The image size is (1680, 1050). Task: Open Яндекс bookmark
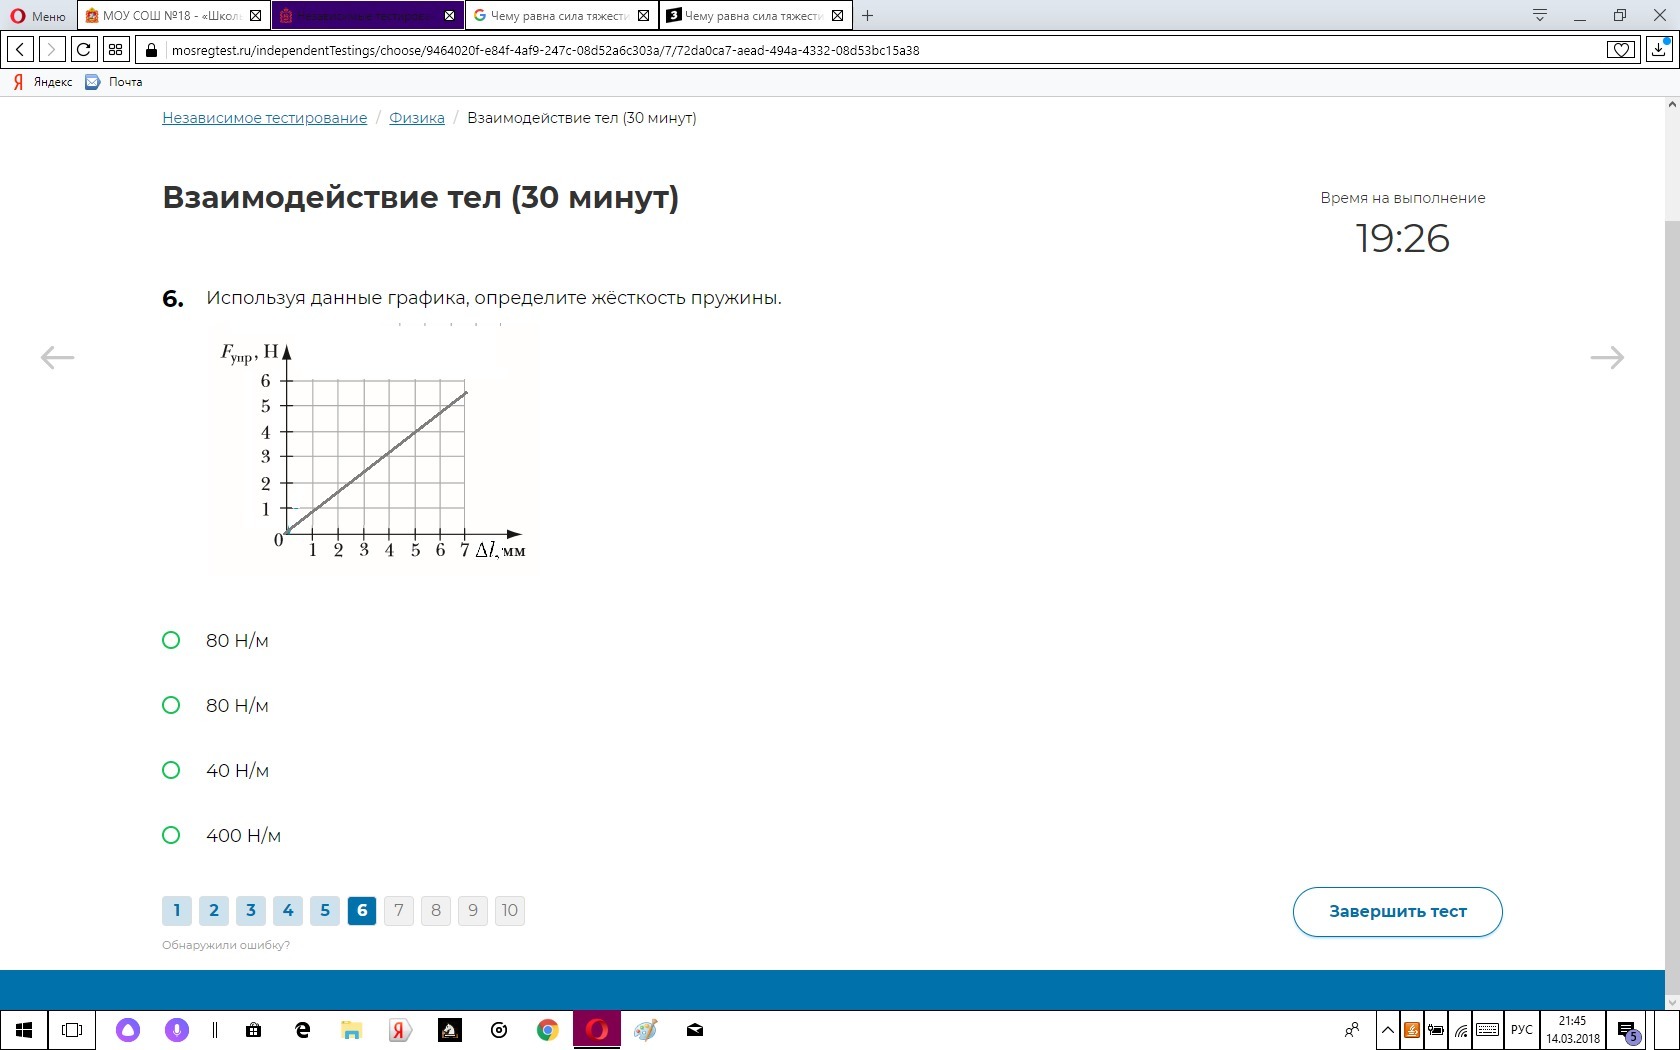pos(43,82)
